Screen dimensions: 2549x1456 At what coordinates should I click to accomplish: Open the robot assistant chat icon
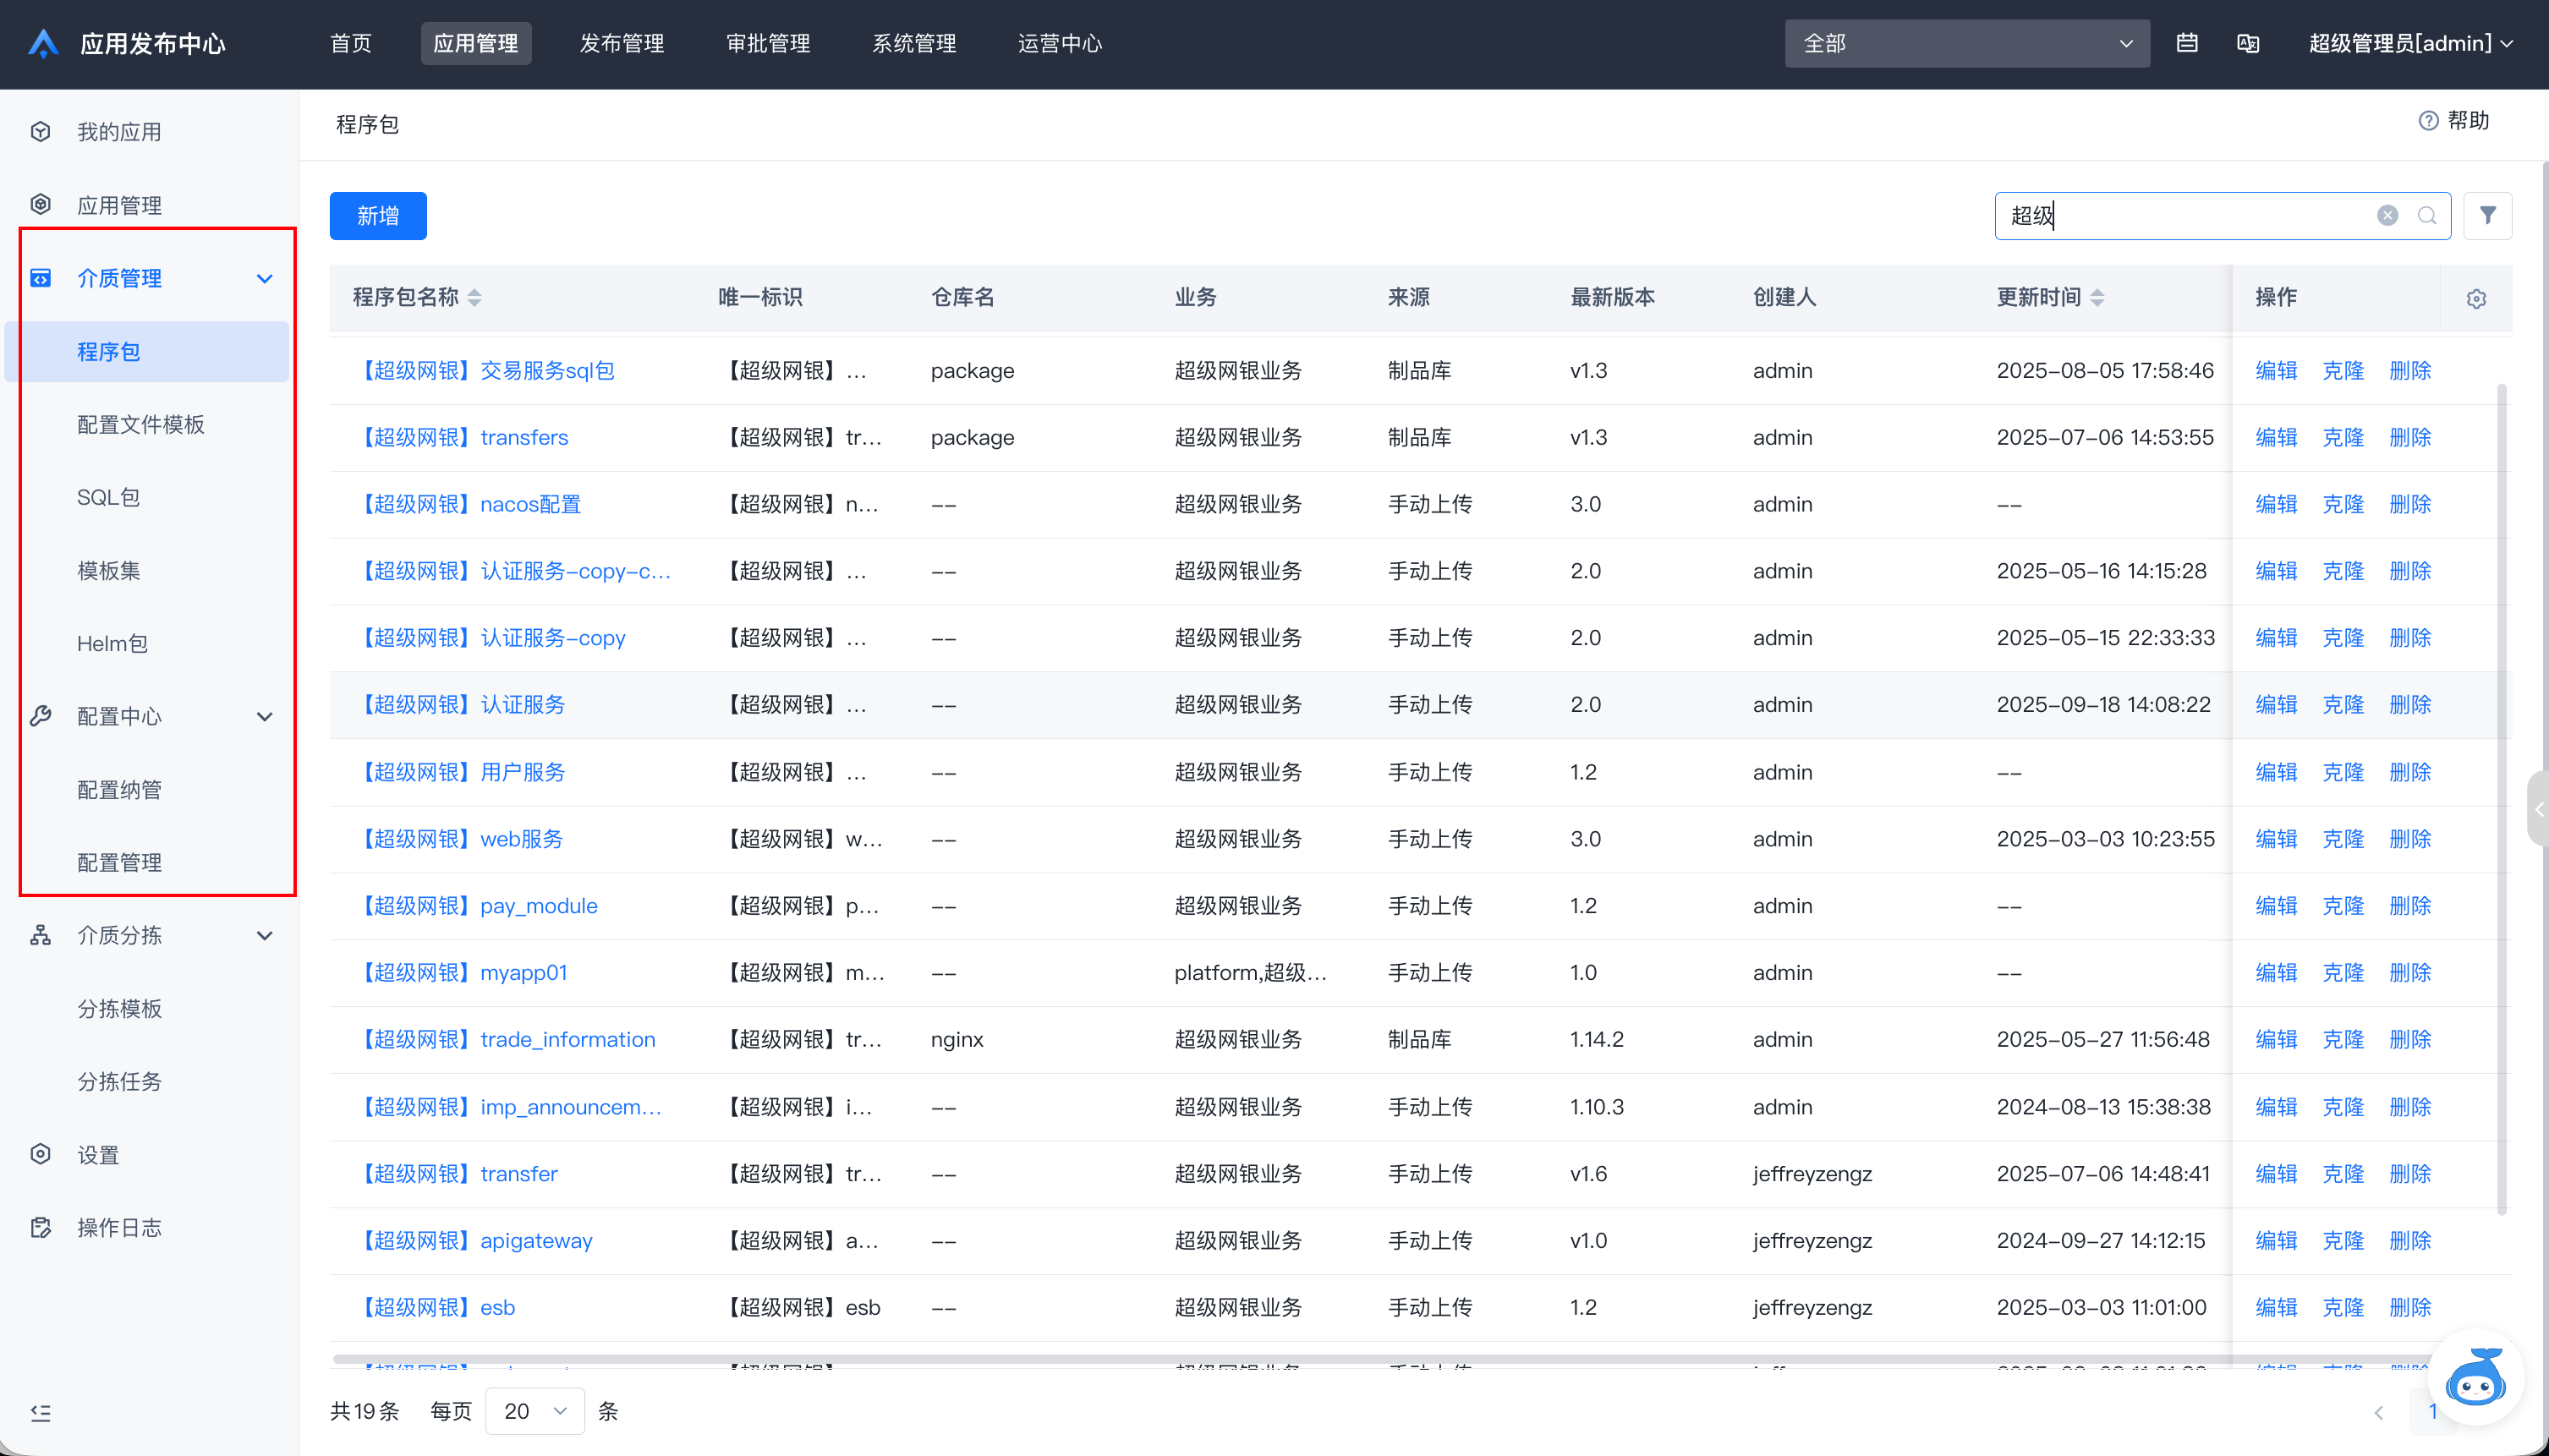coord(2475,1377)
